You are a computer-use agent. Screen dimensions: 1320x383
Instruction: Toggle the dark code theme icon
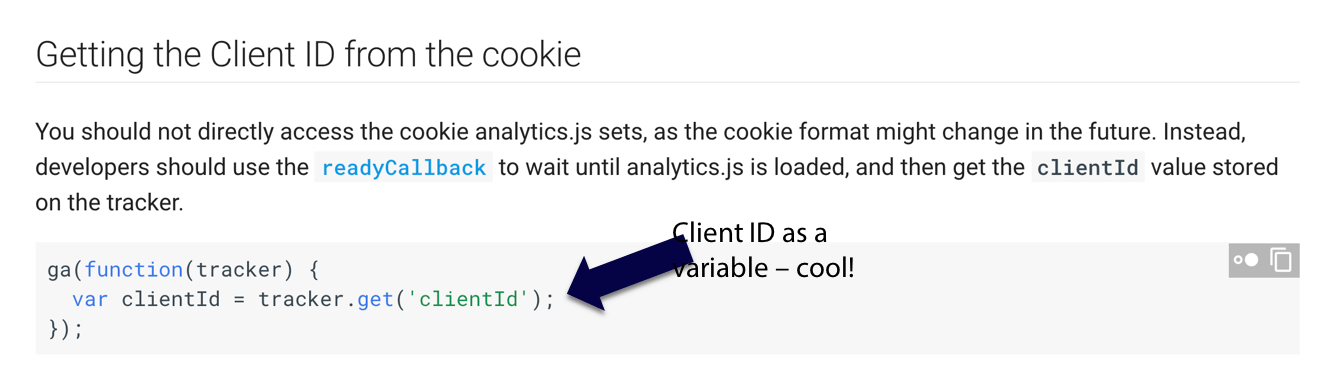click(1245, 260)
